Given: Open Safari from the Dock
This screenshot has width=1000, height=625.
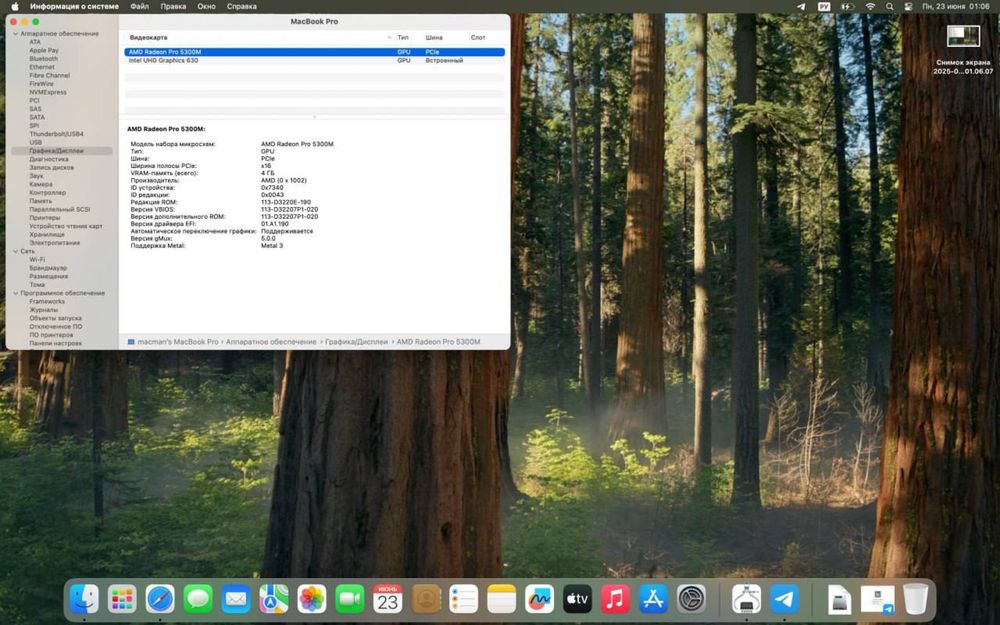Looking at the screenshot, I should [x=160, y=599].
